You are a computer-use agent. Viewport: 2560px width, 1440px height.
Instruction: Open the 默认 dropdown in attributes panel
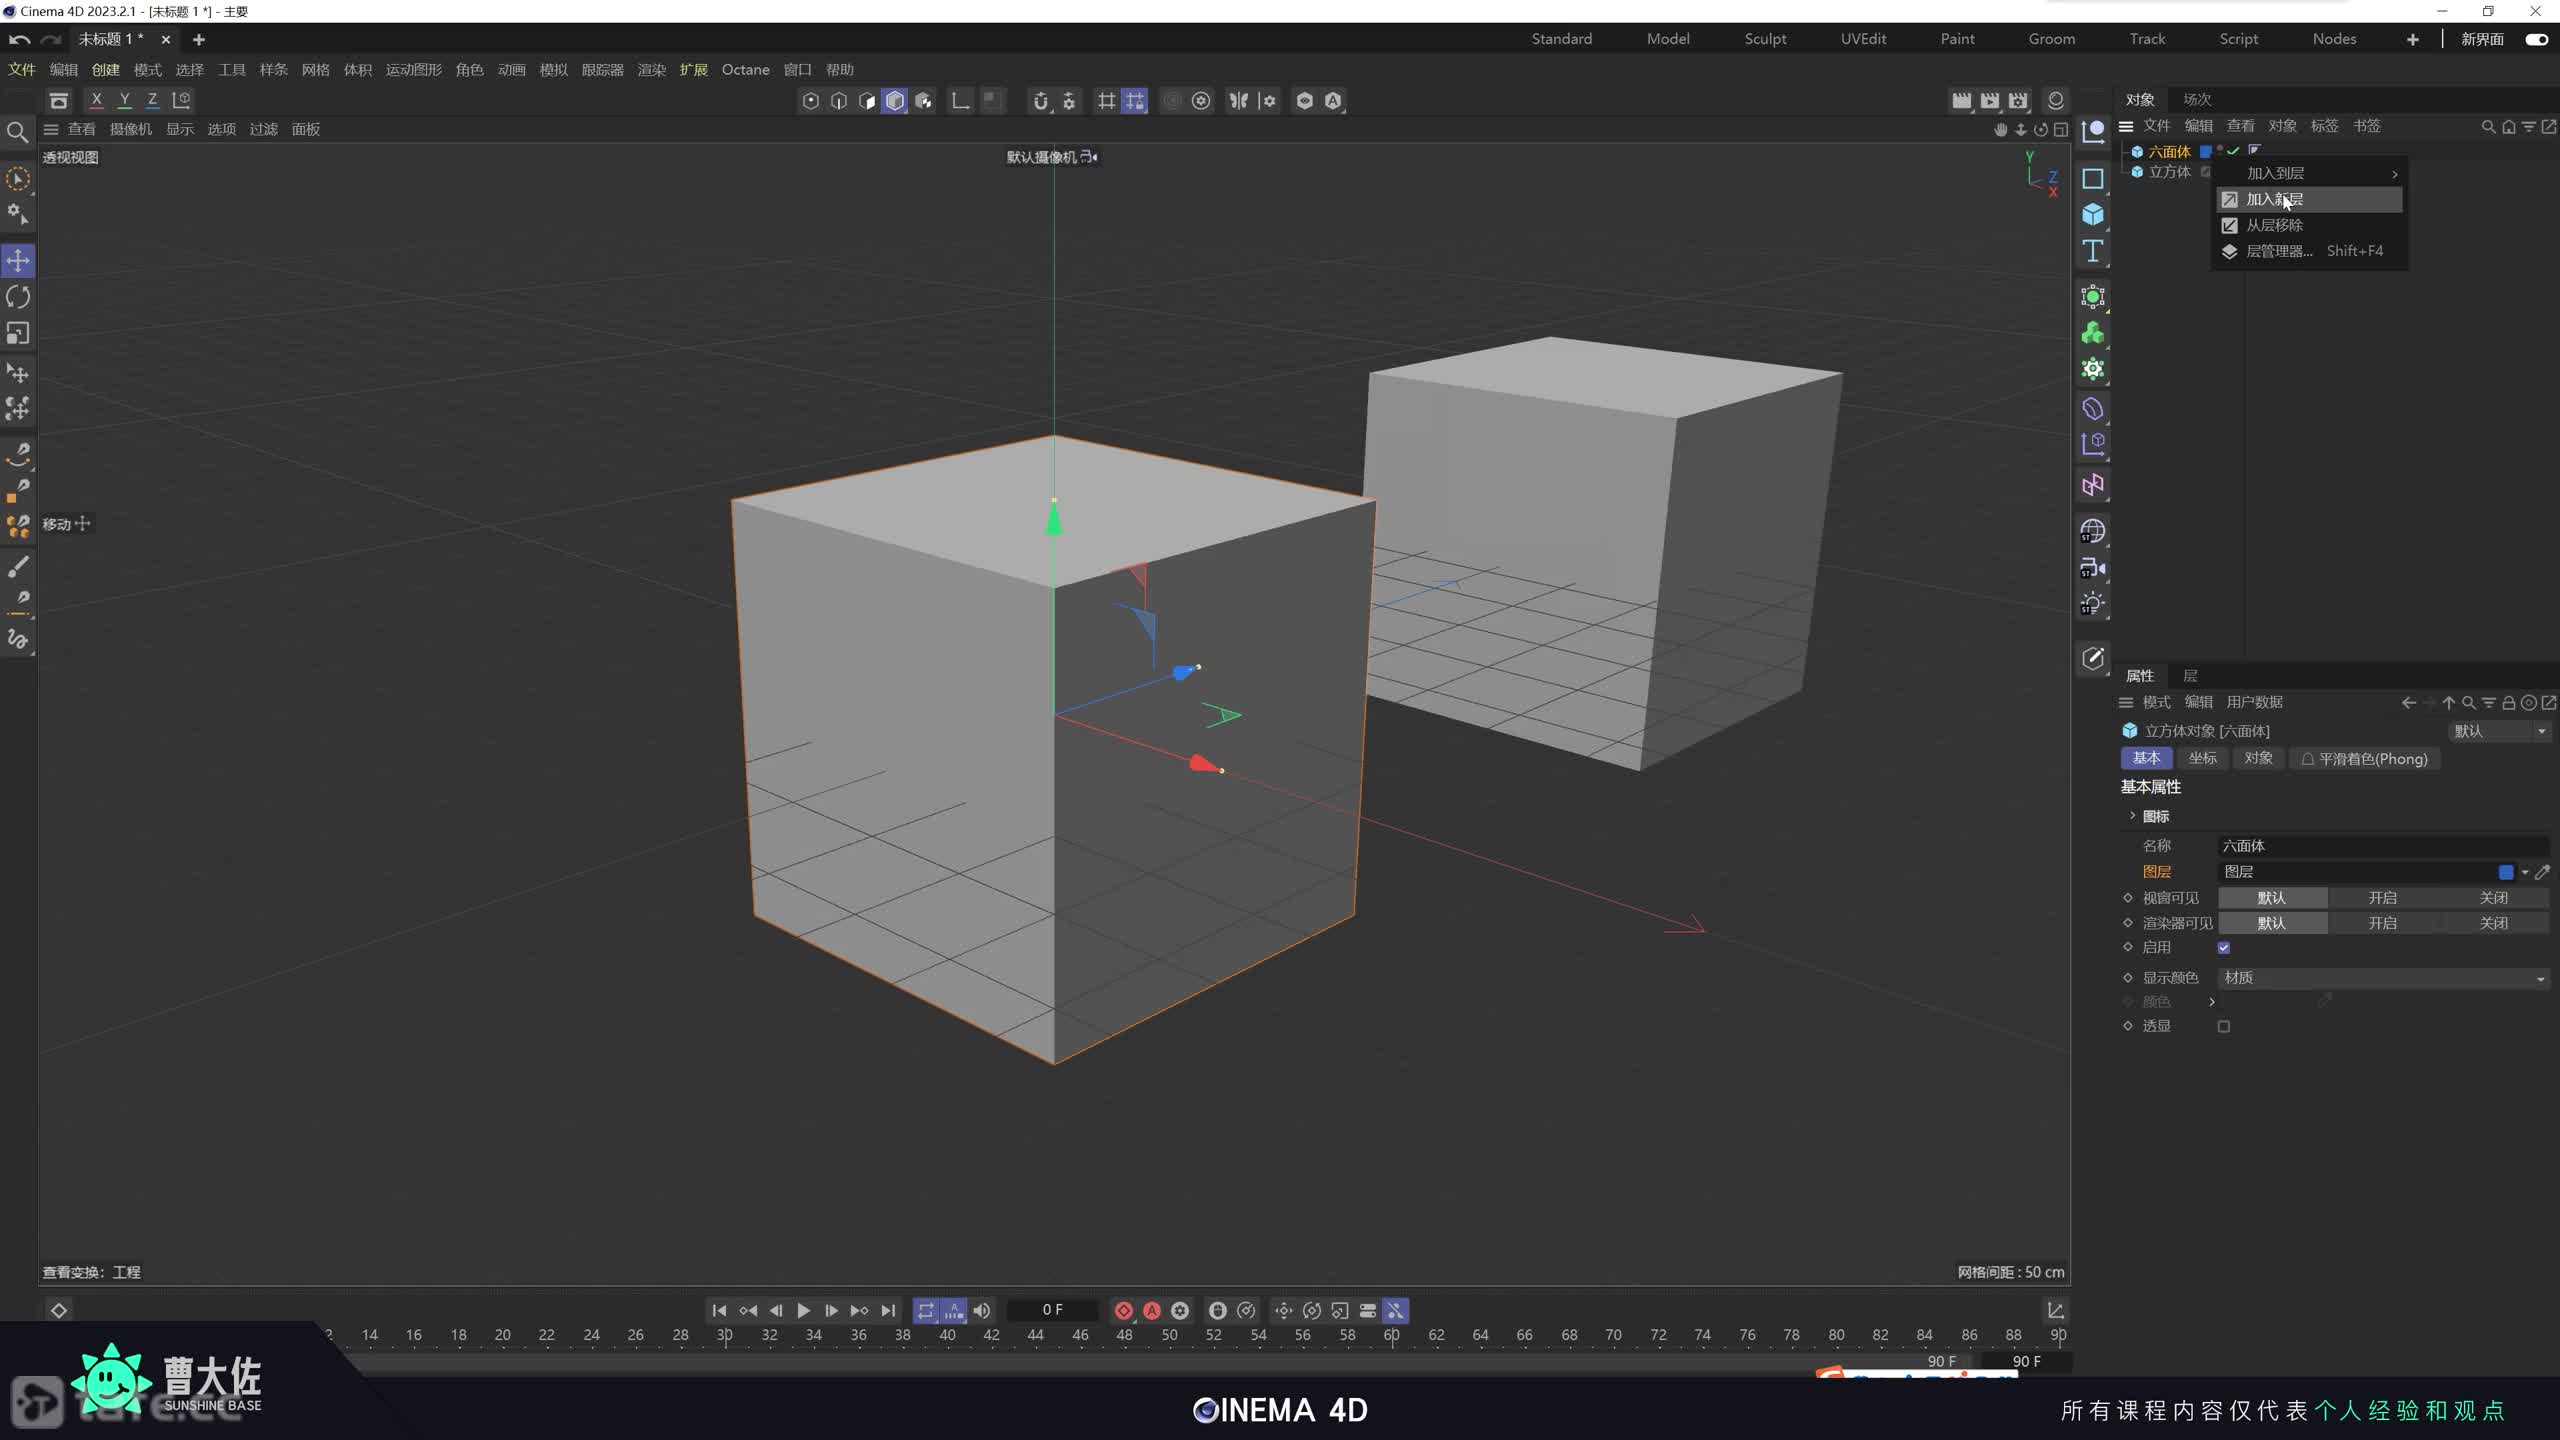[x=2499, y=731]
